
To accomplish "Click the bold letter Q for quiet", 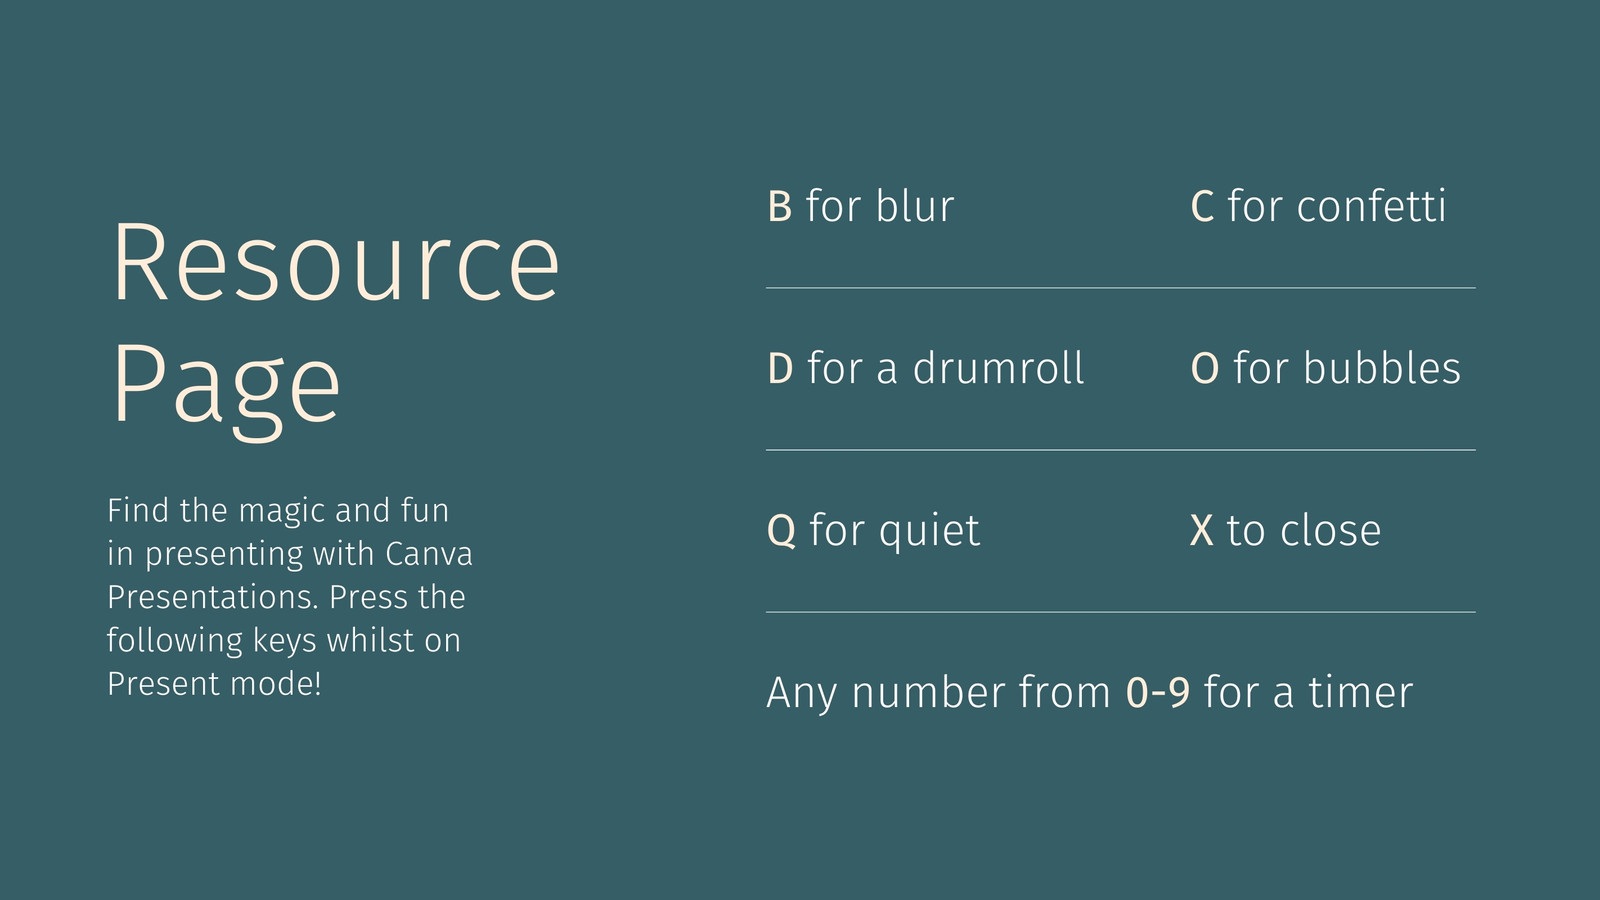I will (781, 532).
